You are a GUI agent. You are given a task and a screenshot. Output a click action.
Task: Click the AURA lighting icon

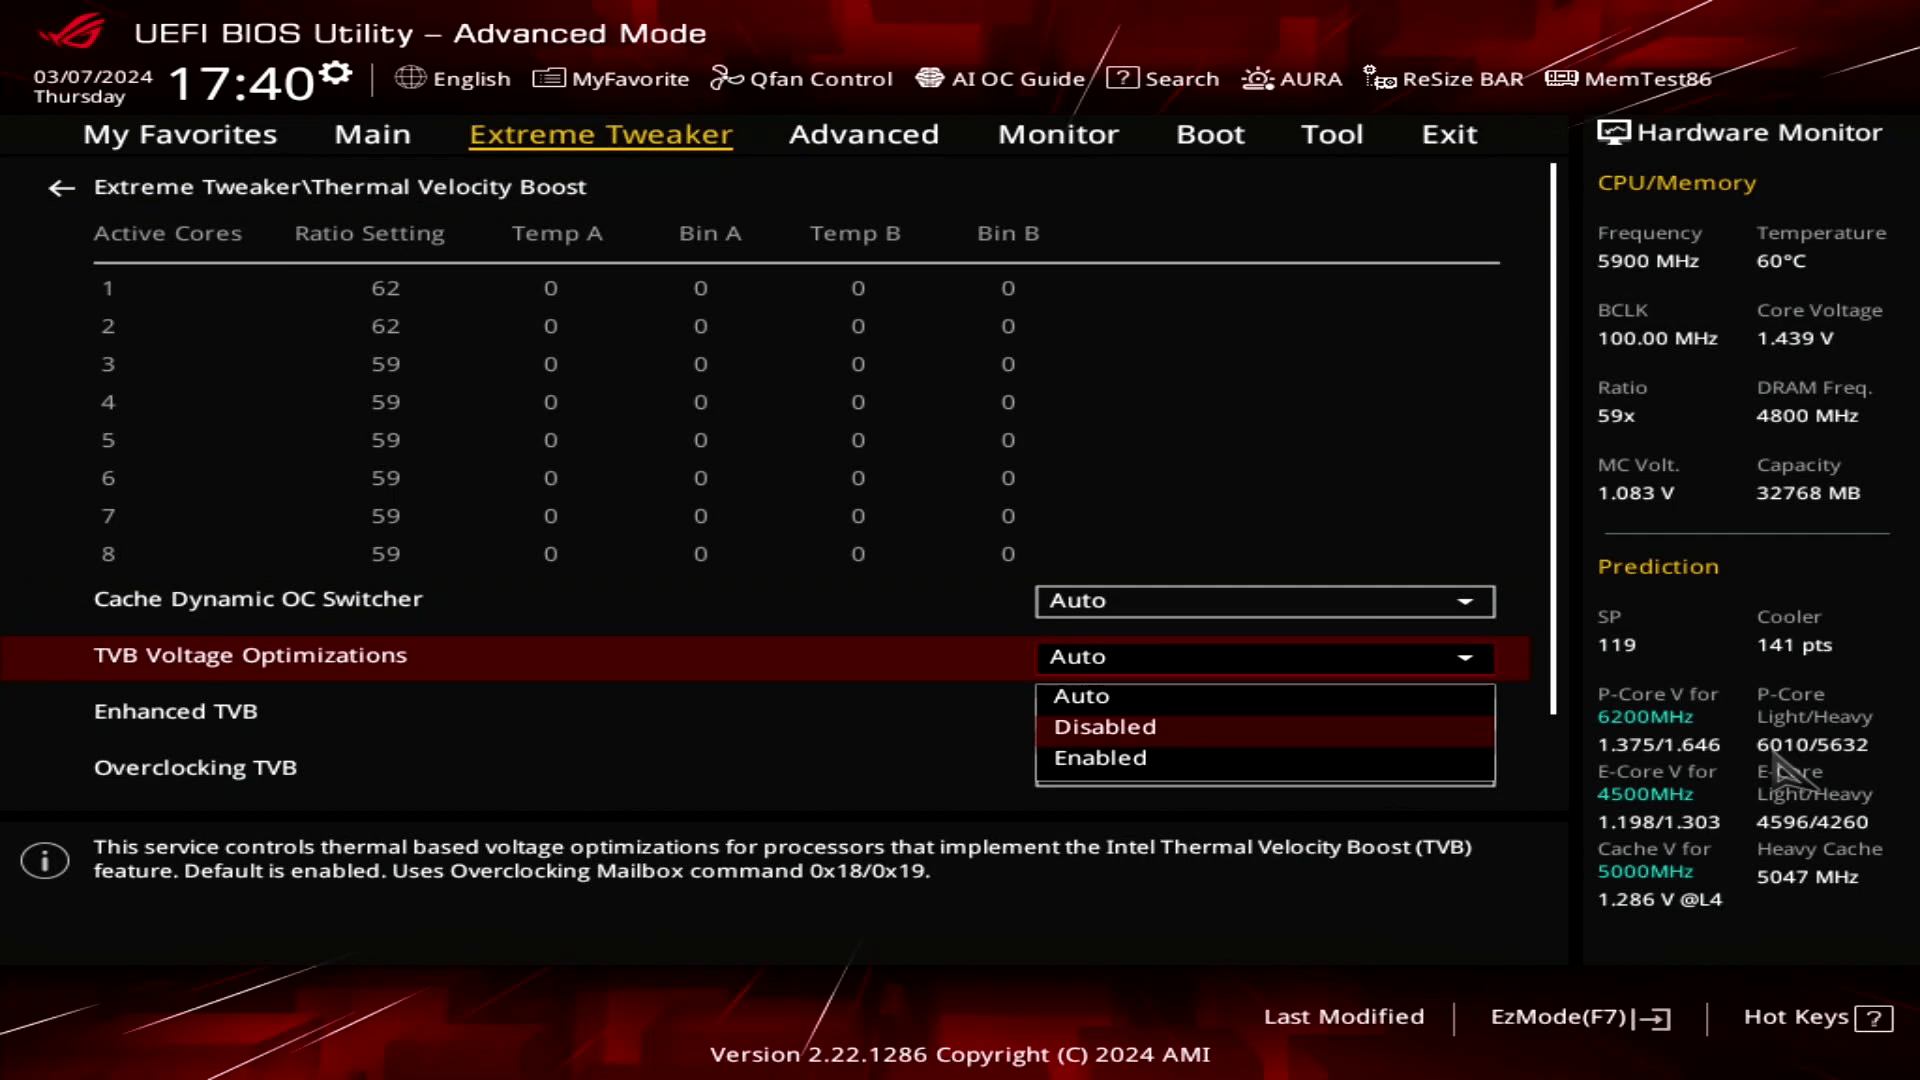1257,78
